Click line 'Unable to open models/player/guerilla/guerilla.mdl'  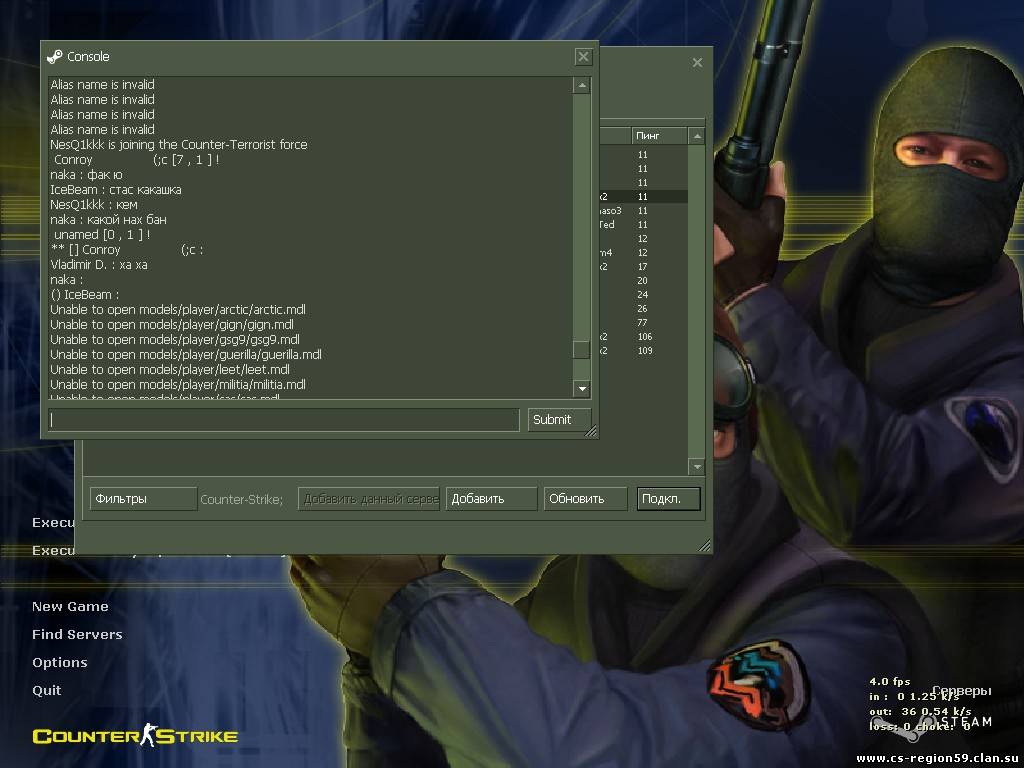point(186,355)
